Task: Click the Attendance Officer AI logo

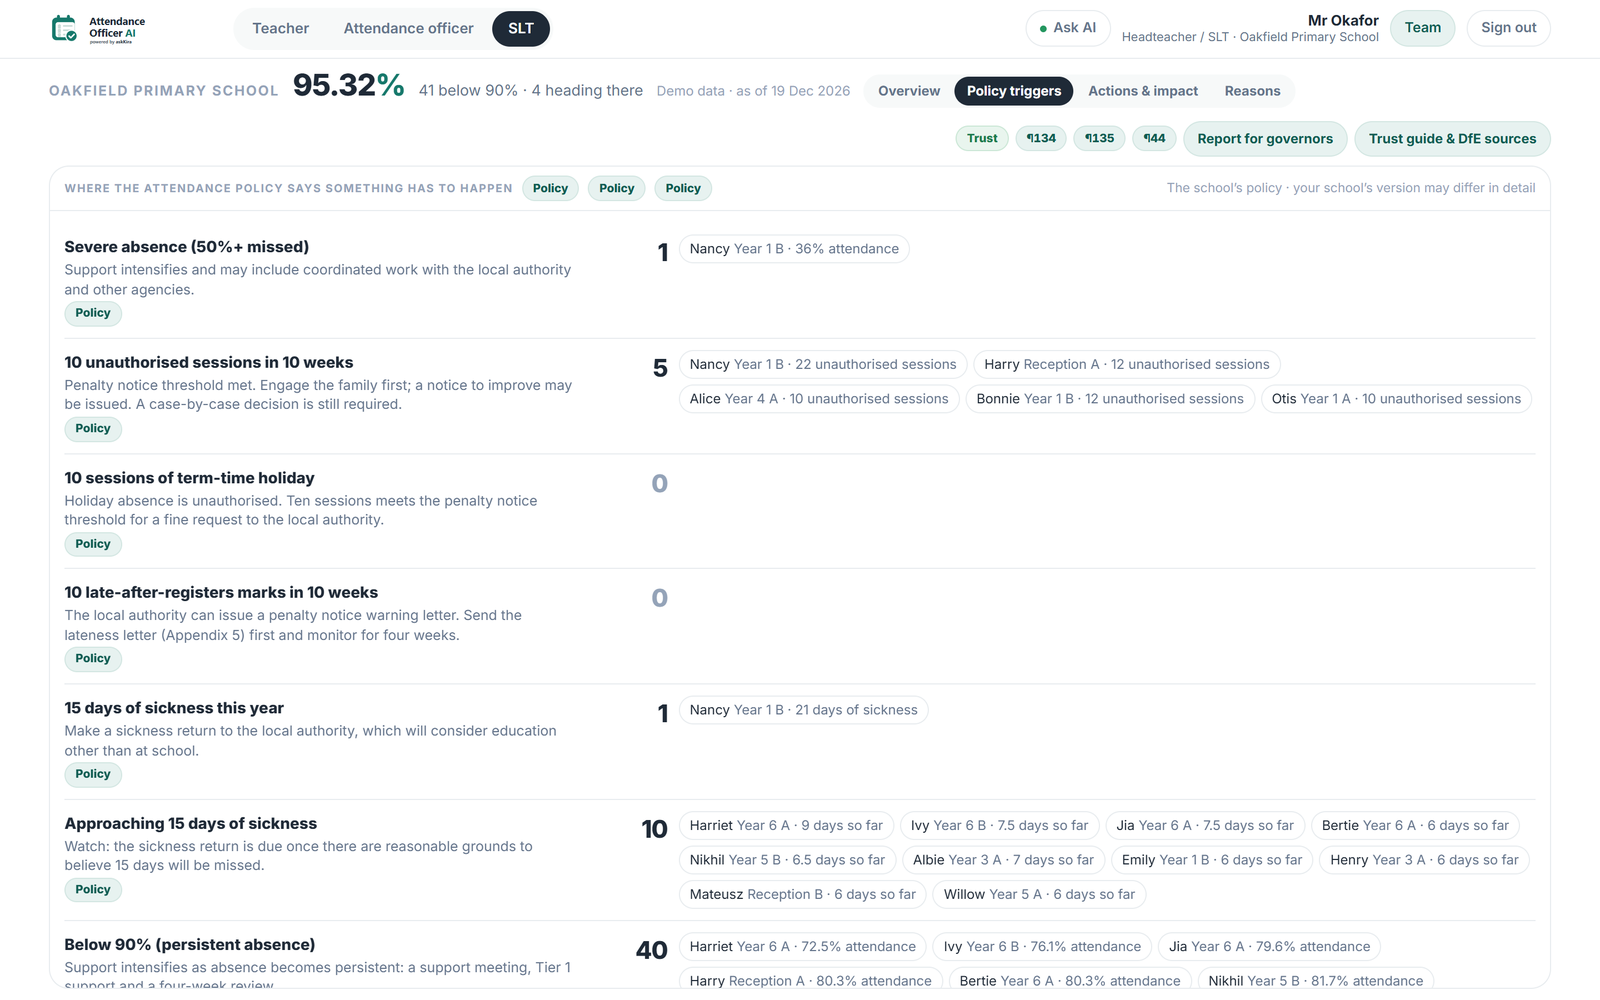Action: (x=98, y=28)
